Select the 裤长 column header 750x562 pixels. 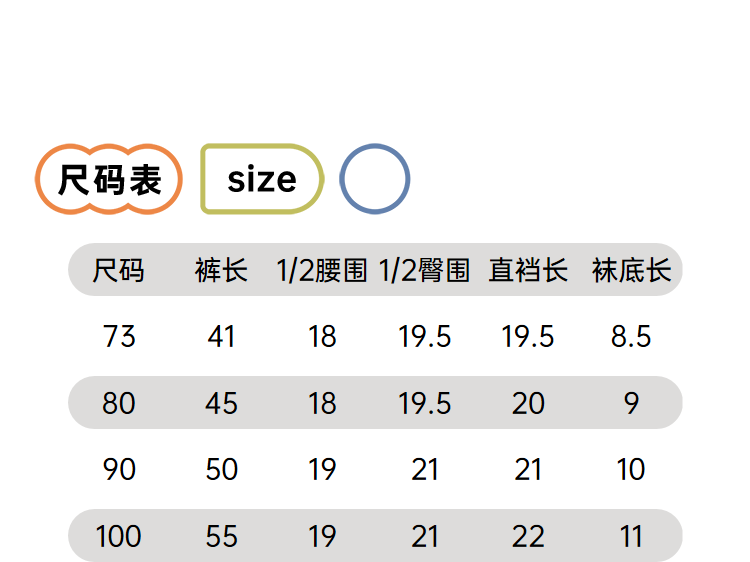[221, 270]
